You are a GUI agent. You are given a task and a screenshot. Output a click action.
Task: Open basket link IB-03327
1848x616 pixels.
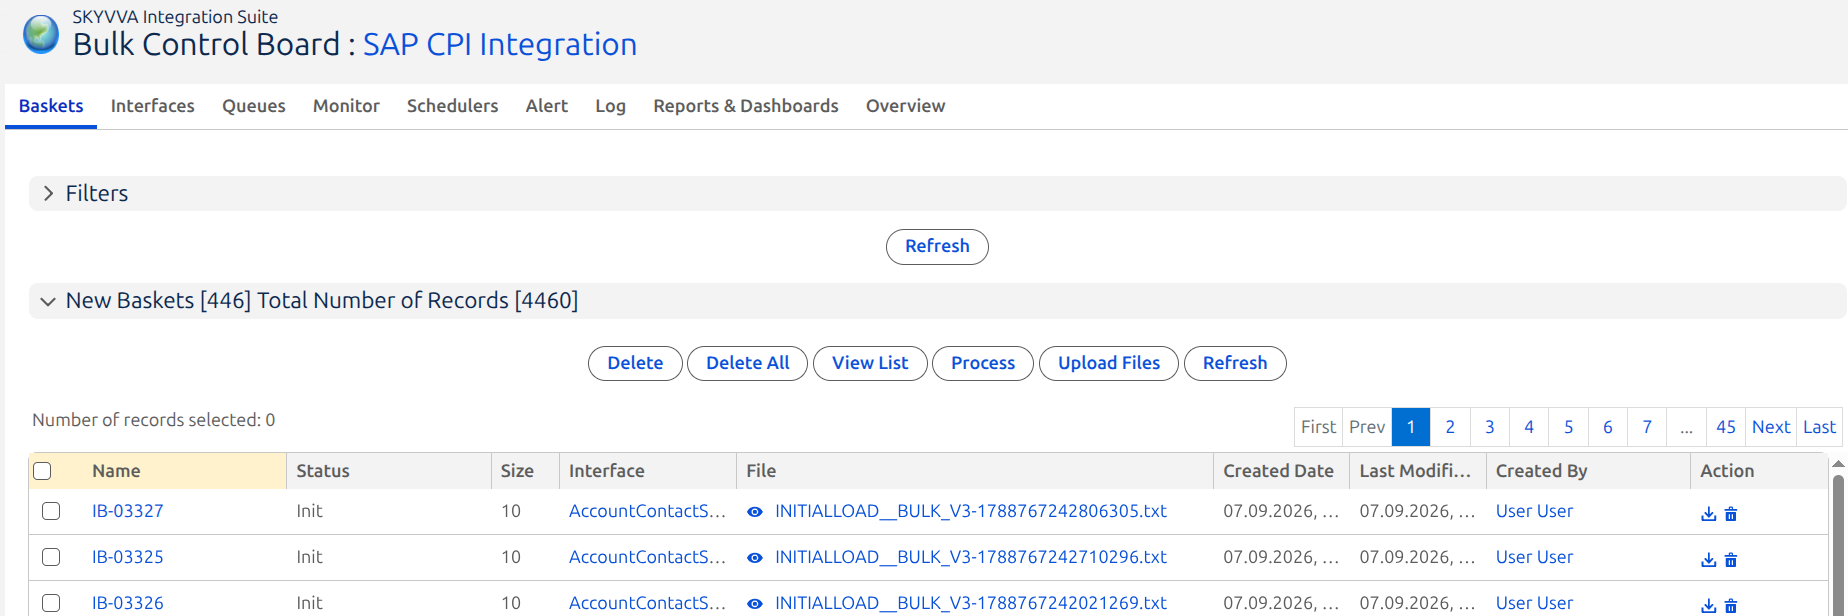click(128, 511)
